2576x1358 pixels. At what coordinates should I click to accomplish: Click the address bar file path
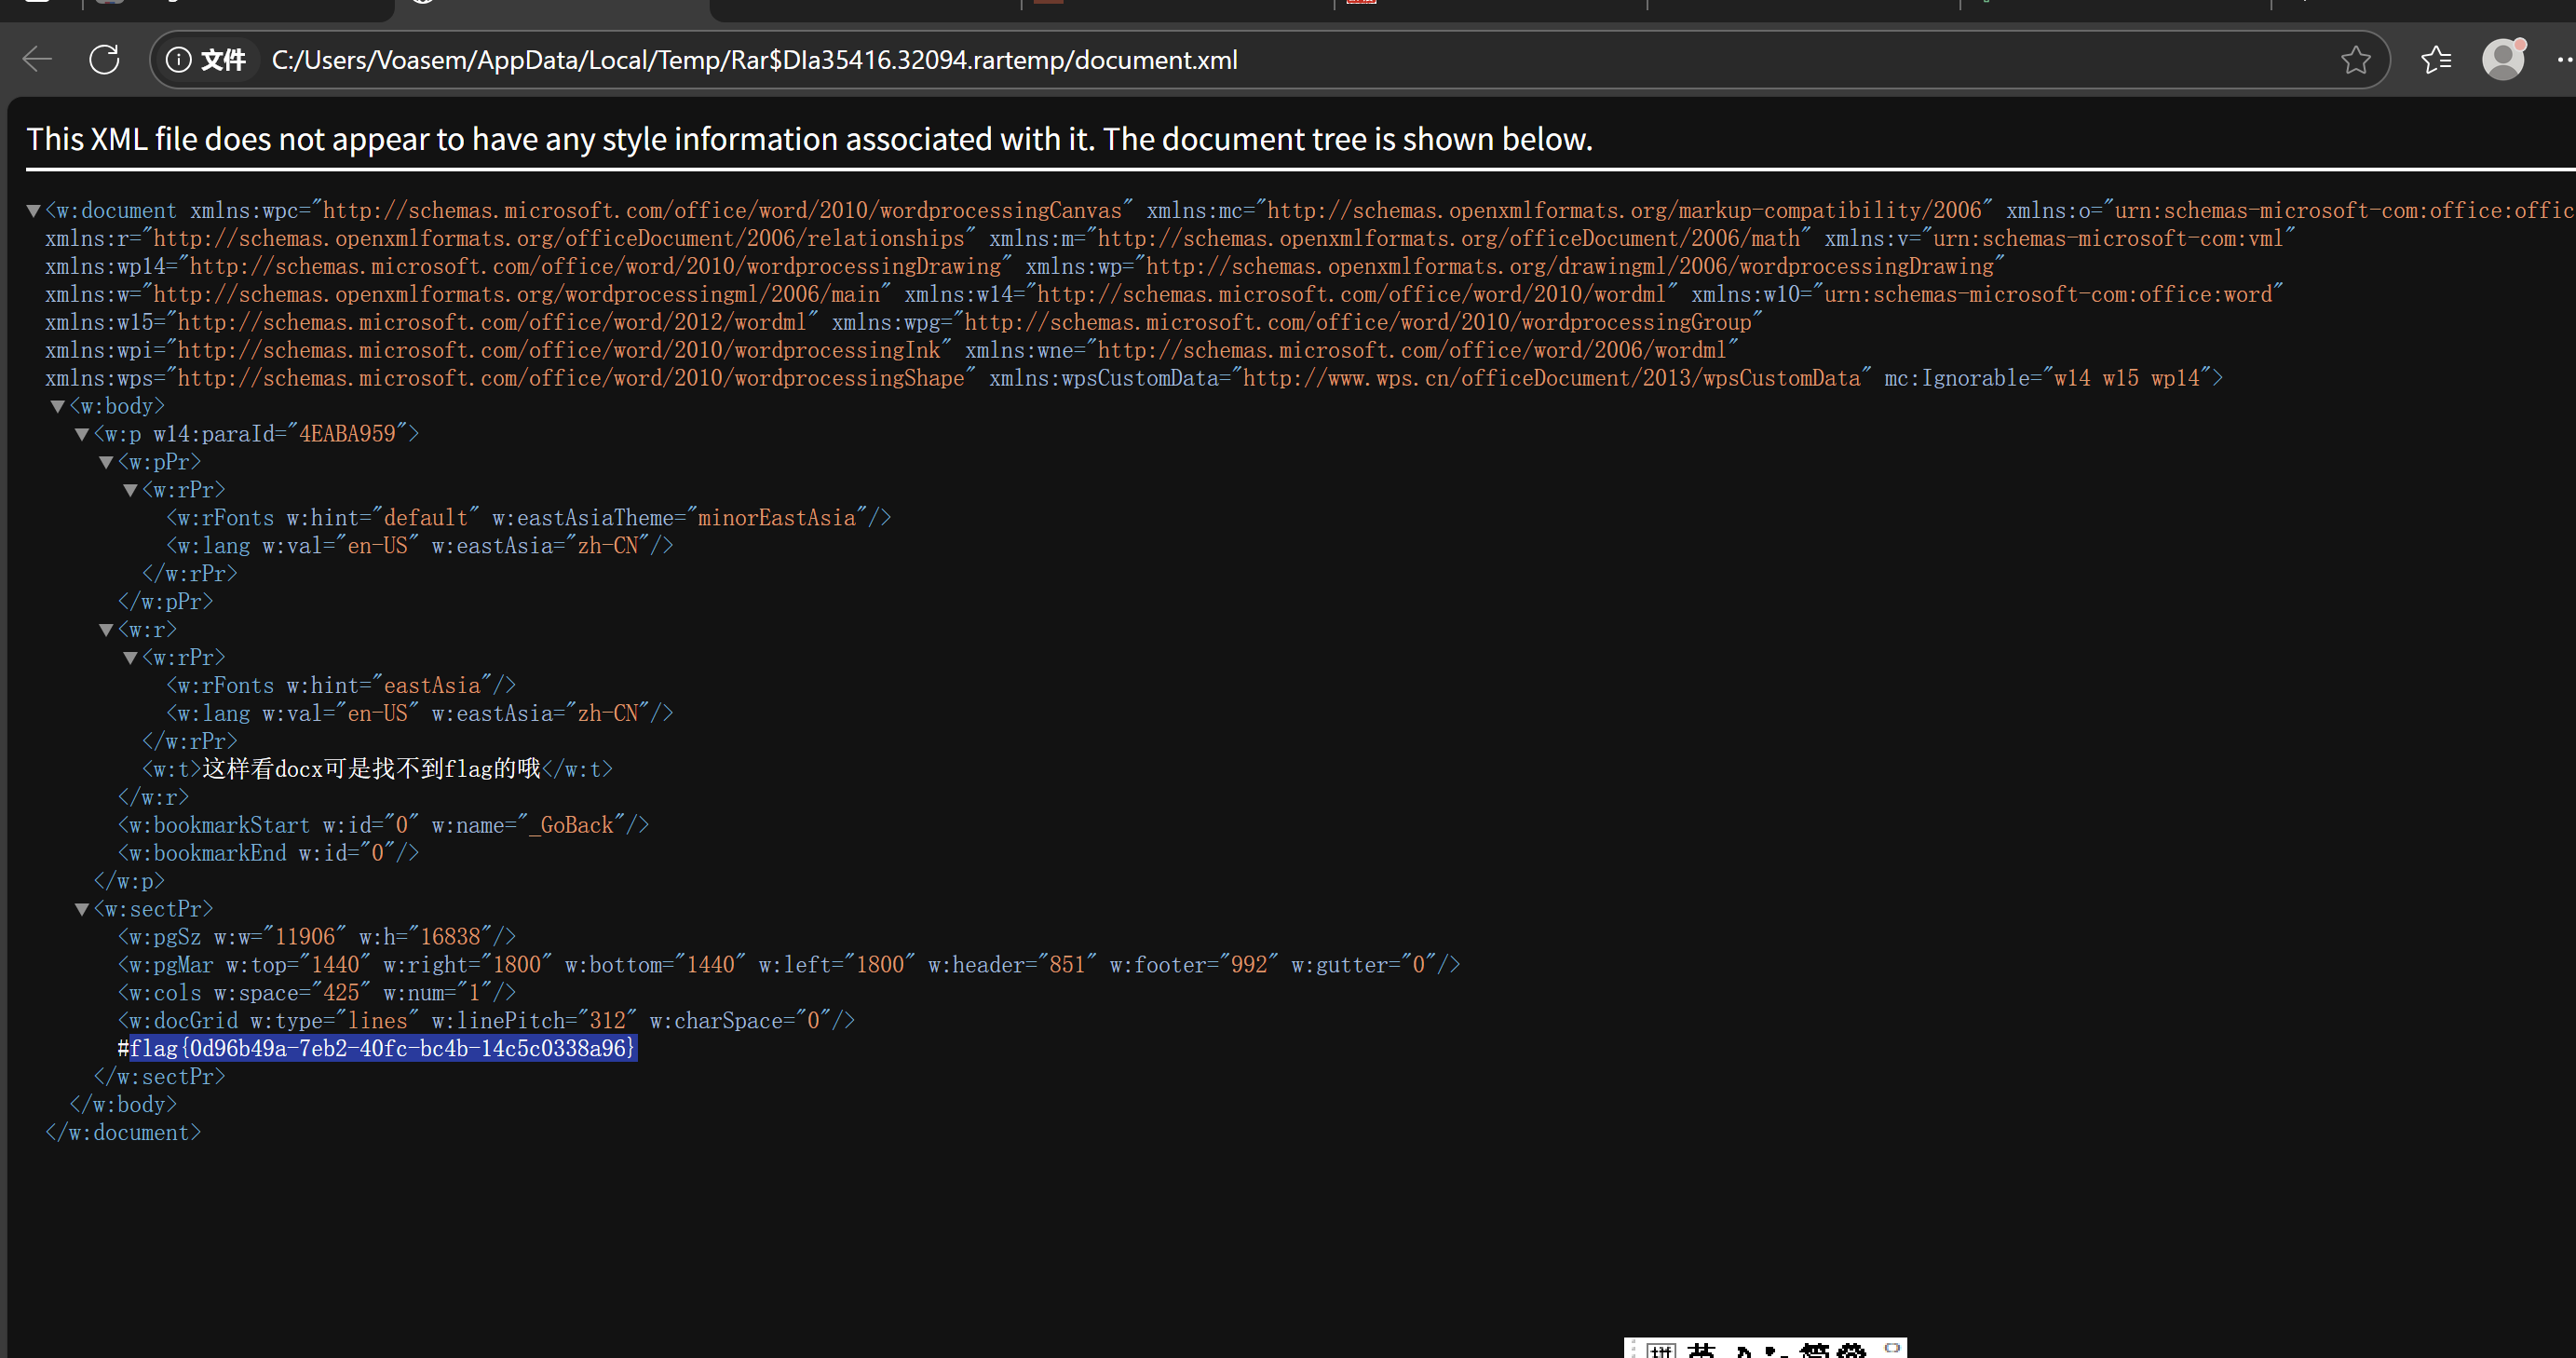point(754,60)
